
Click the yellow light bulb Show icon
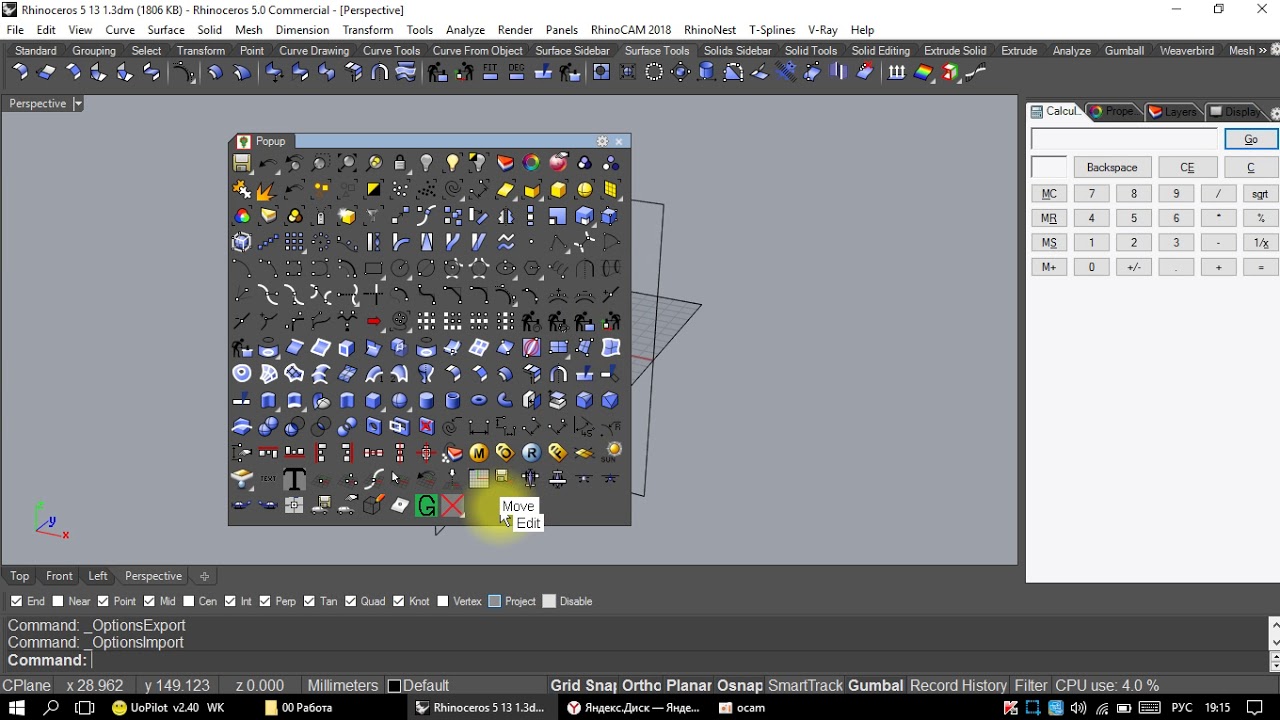pos(453,163)
